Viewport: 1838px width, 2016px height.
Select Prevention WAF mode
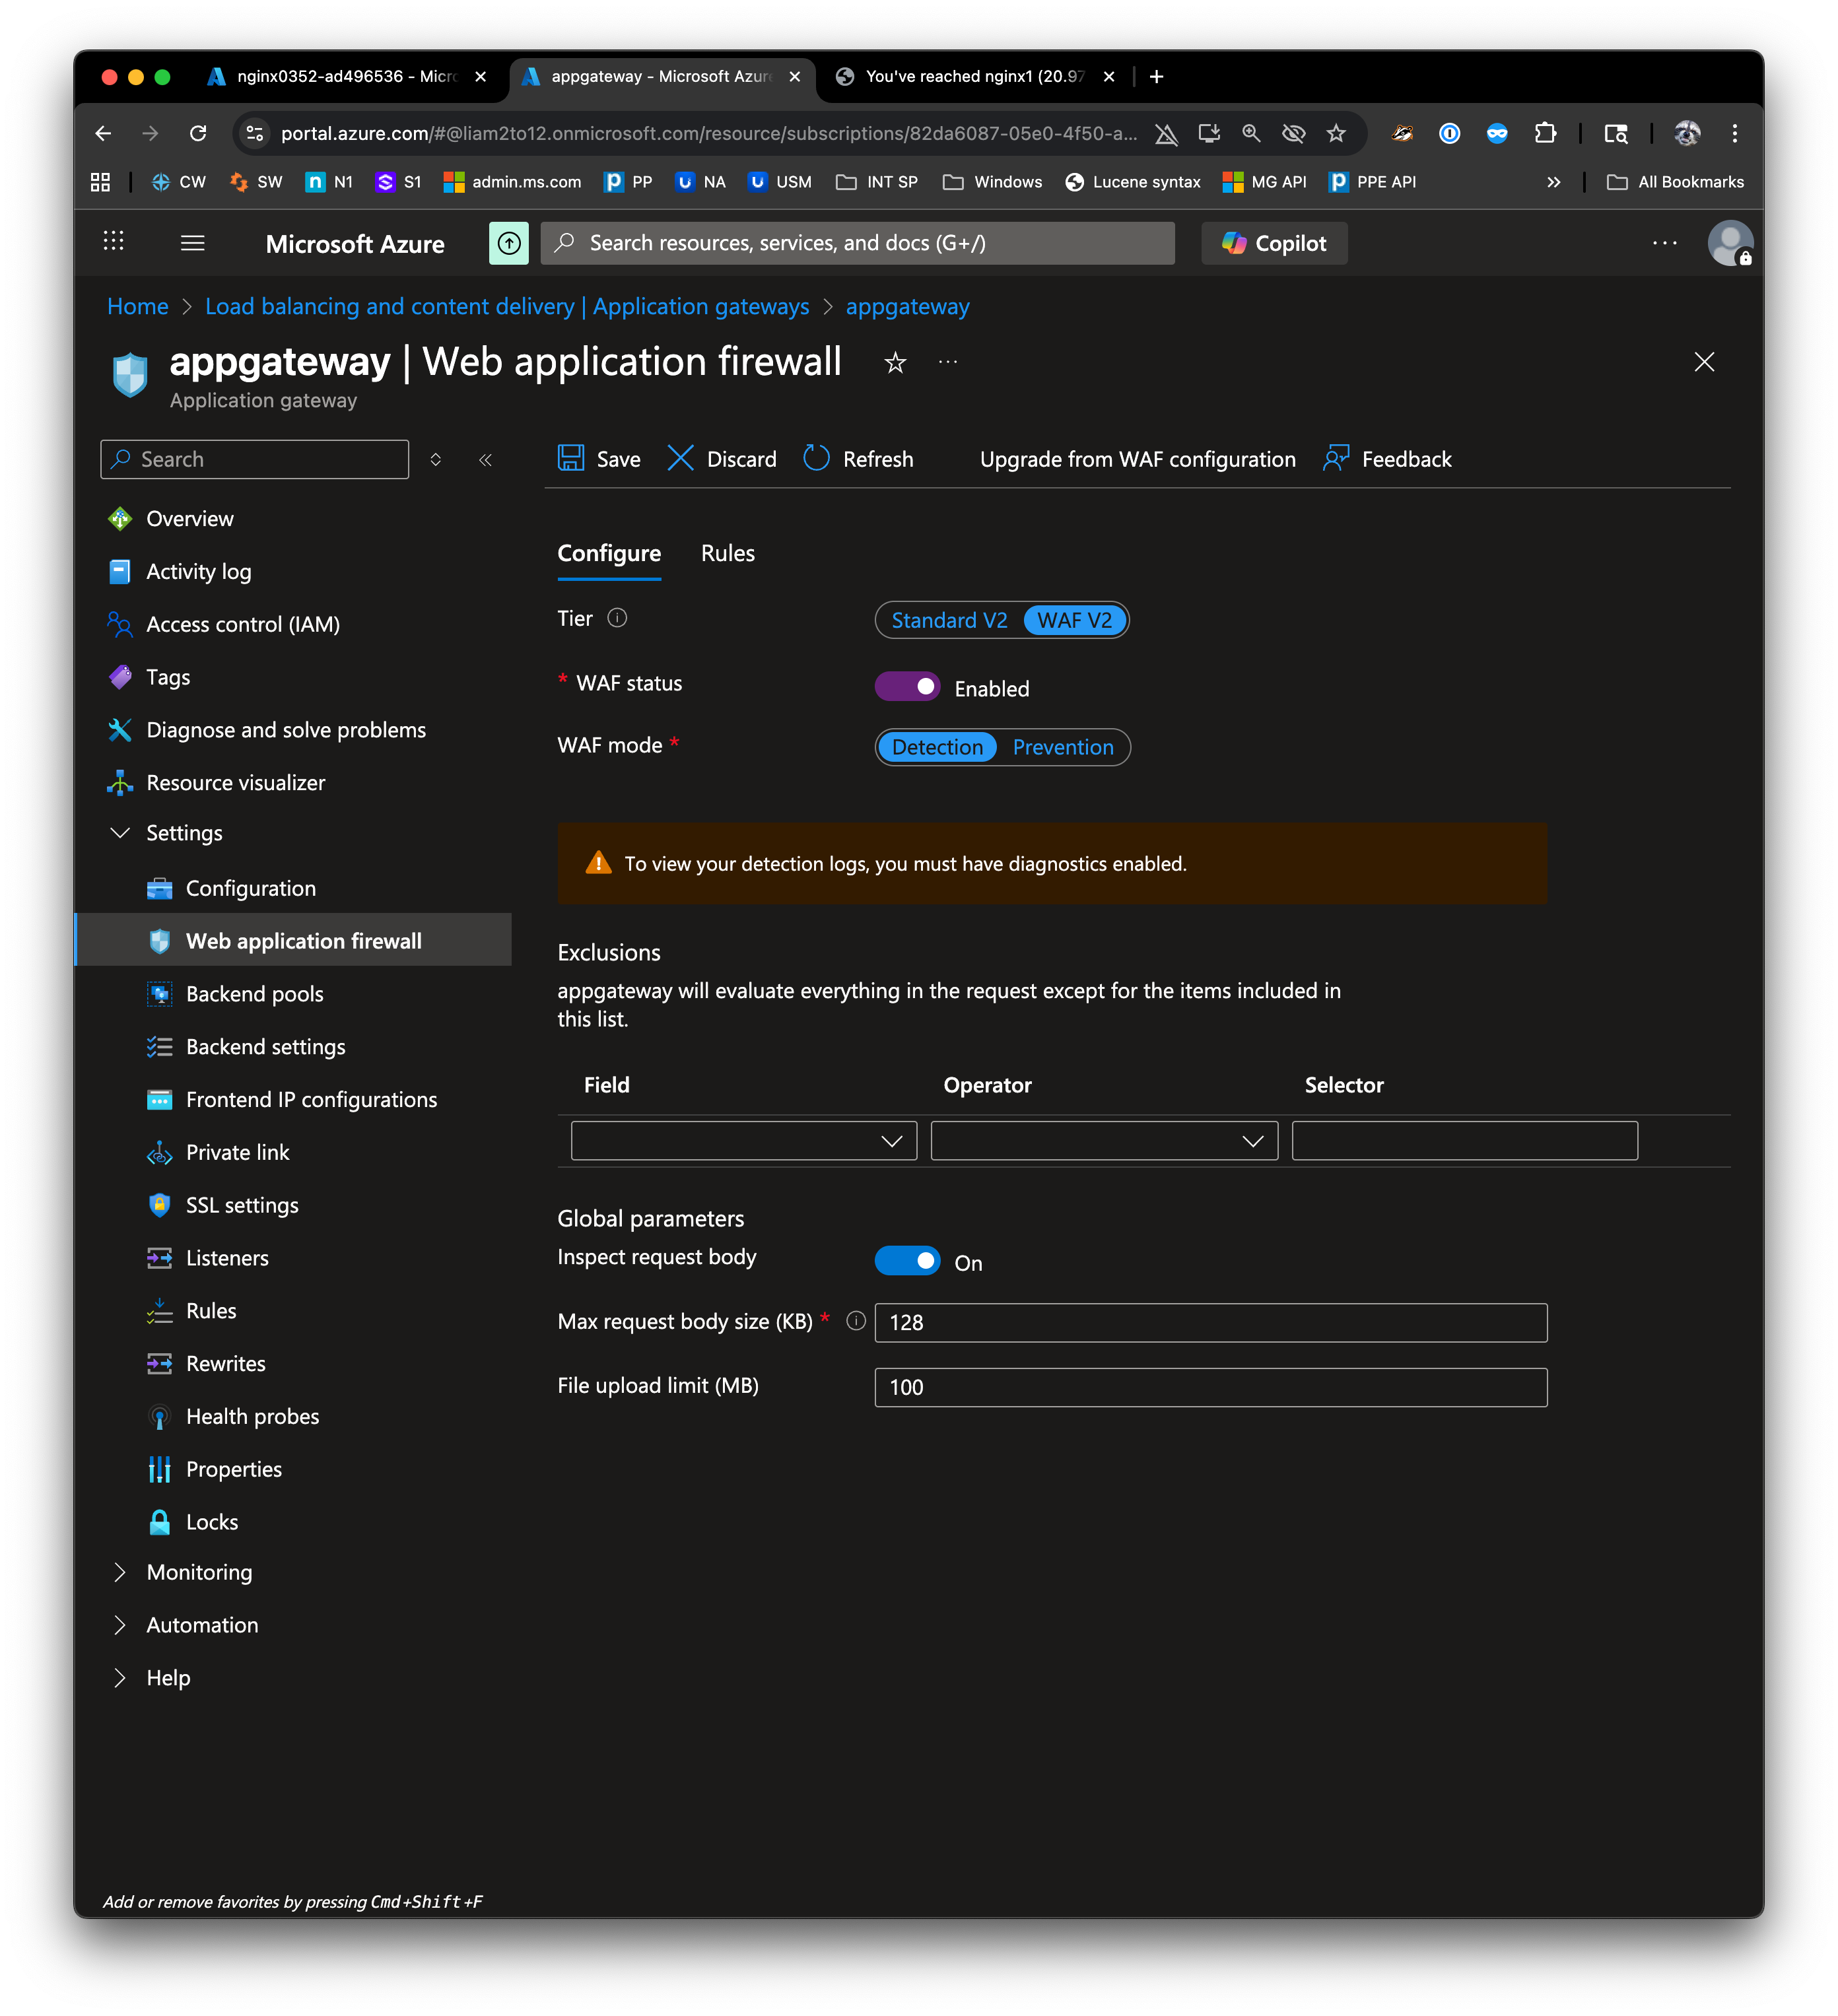pyautogui.click(x=1062, y=747)
